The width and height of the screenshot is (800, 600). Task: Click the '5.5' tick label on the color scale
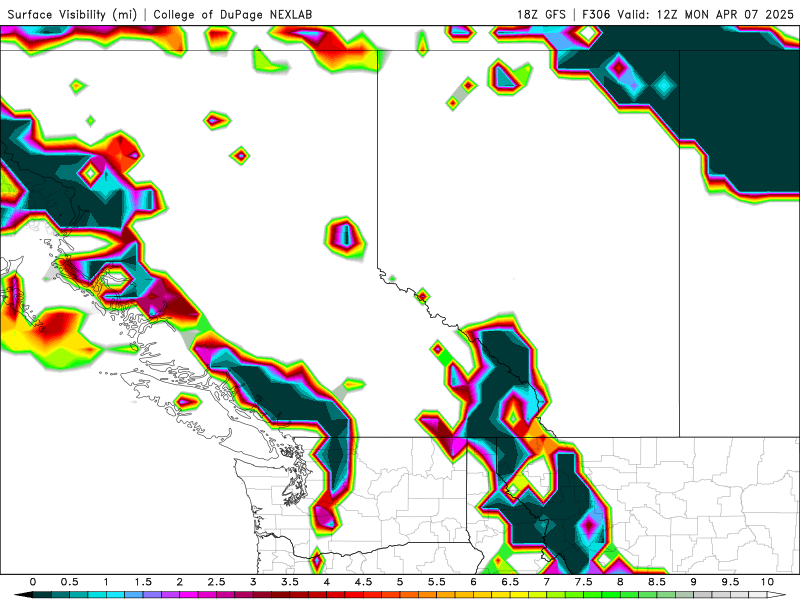click(437, 582)
